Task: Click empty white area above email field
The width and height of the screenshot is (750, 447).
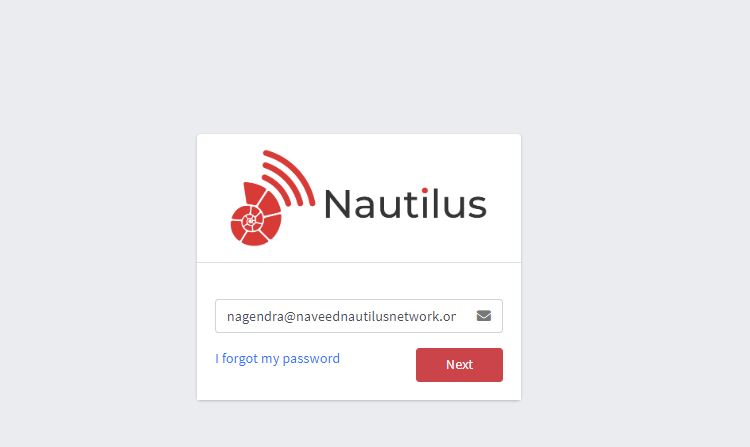Action: [359, 281]
